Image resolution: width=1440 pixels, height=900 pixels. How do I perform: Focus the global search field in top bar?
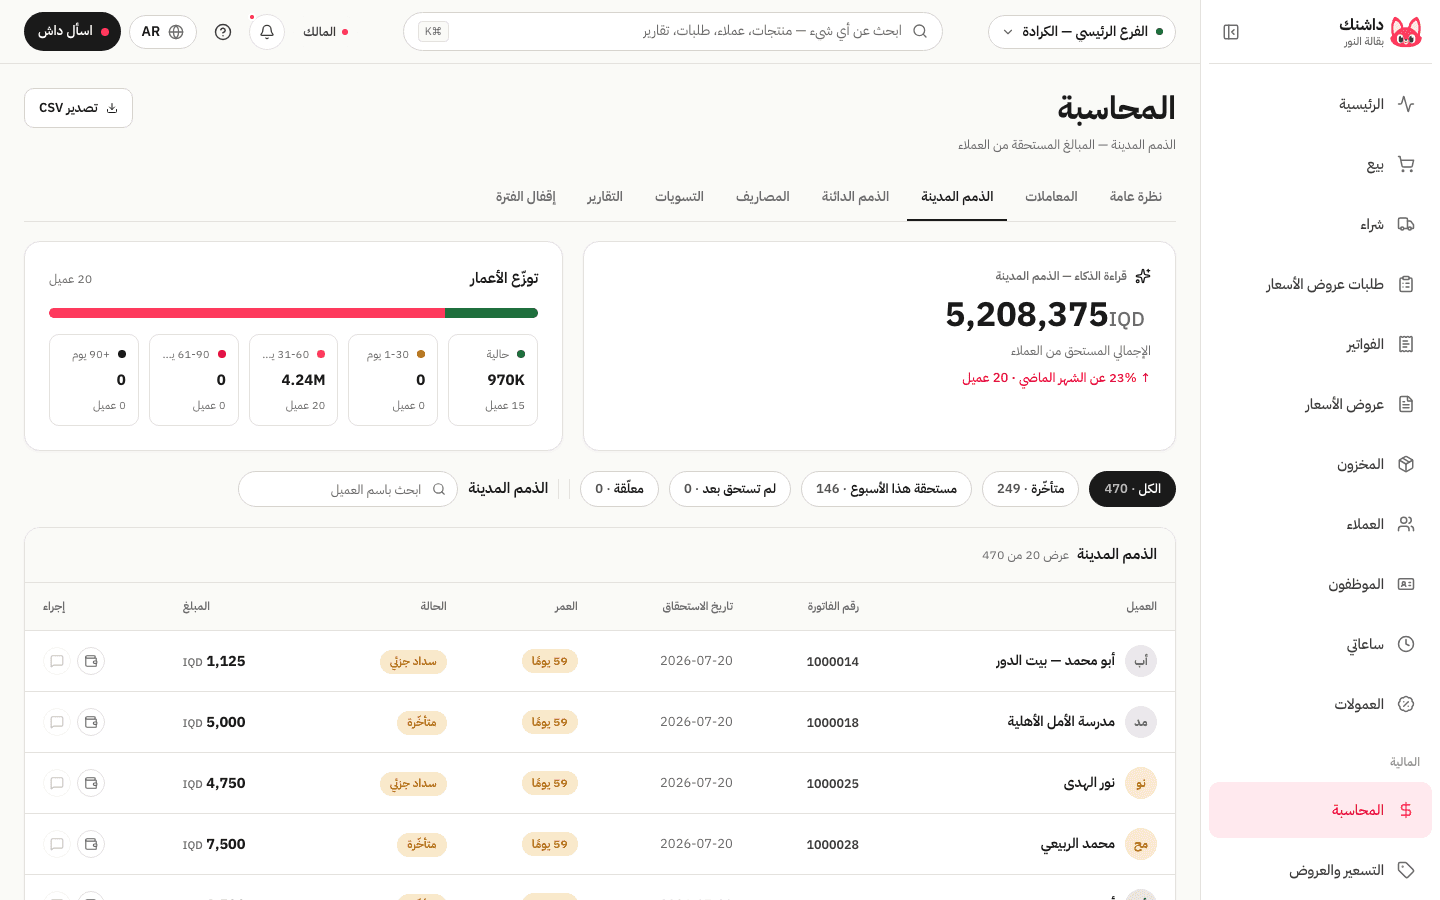(x=673, y=32)
